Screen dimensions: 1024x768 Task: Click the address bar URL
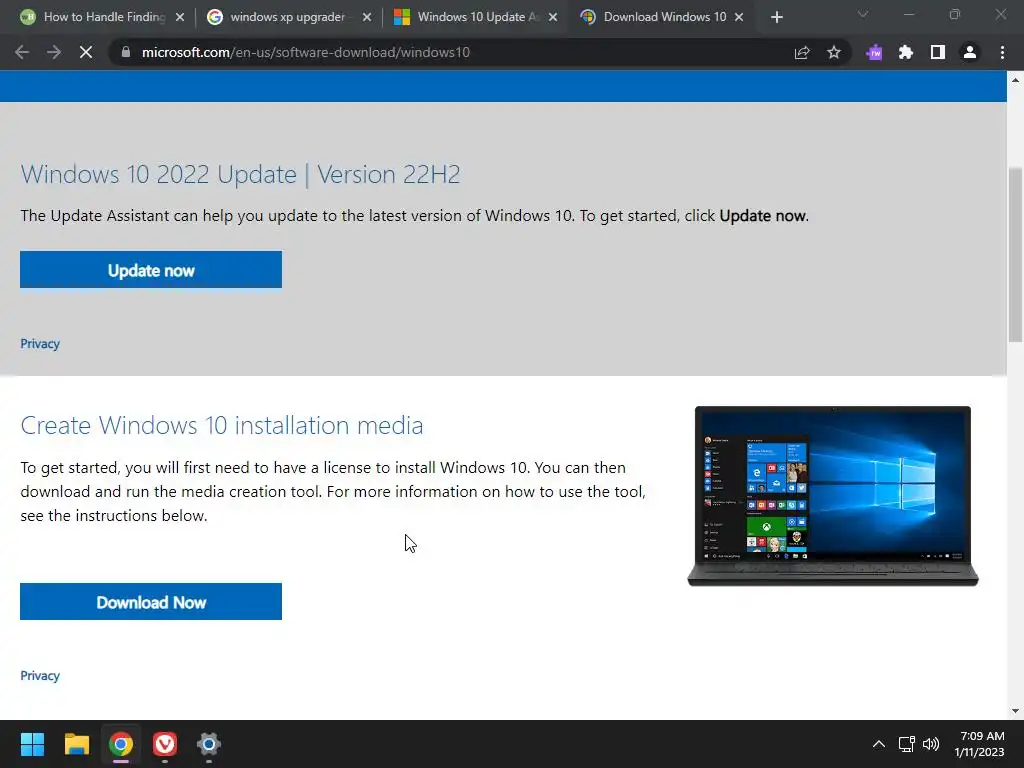click(x=306, y=52)
